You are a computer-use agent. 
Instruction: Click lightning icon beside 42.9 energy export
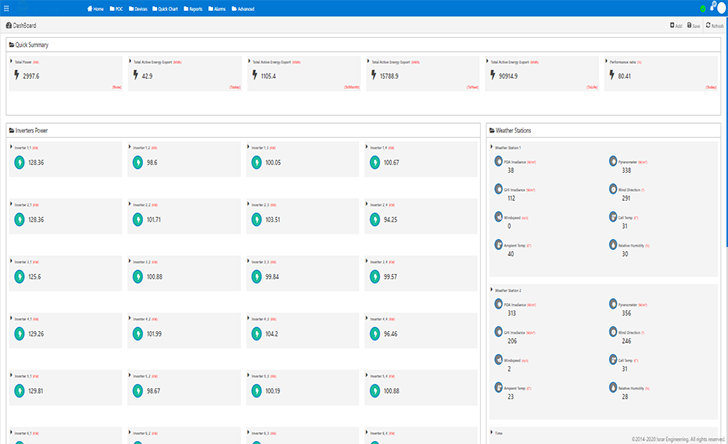click(136, 75)
